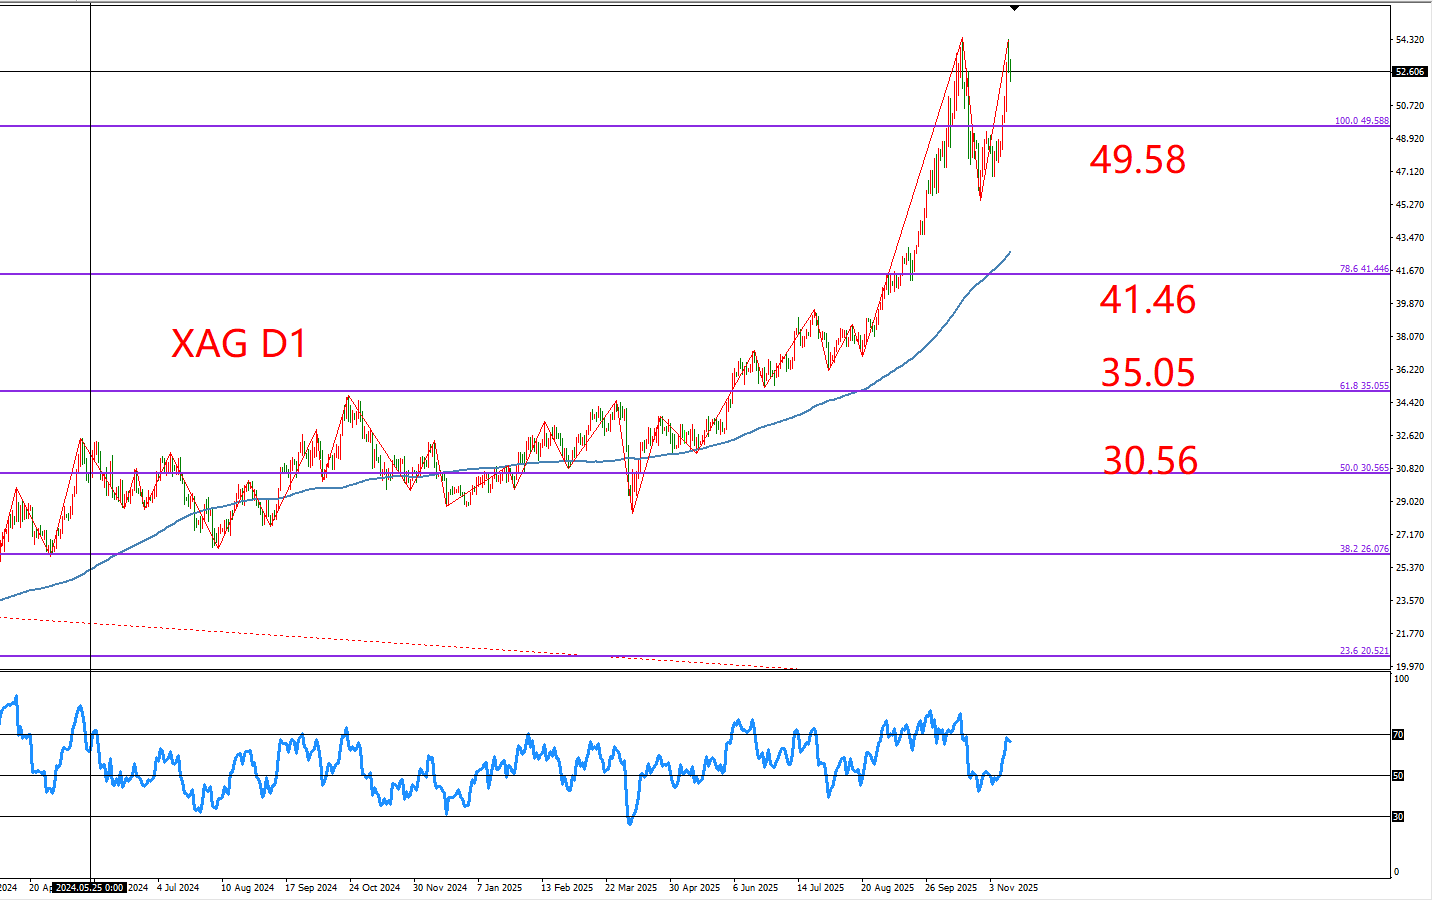Click the RSI 50 midline level marker
The image size is (1433, 901).
coord(1398,776)
